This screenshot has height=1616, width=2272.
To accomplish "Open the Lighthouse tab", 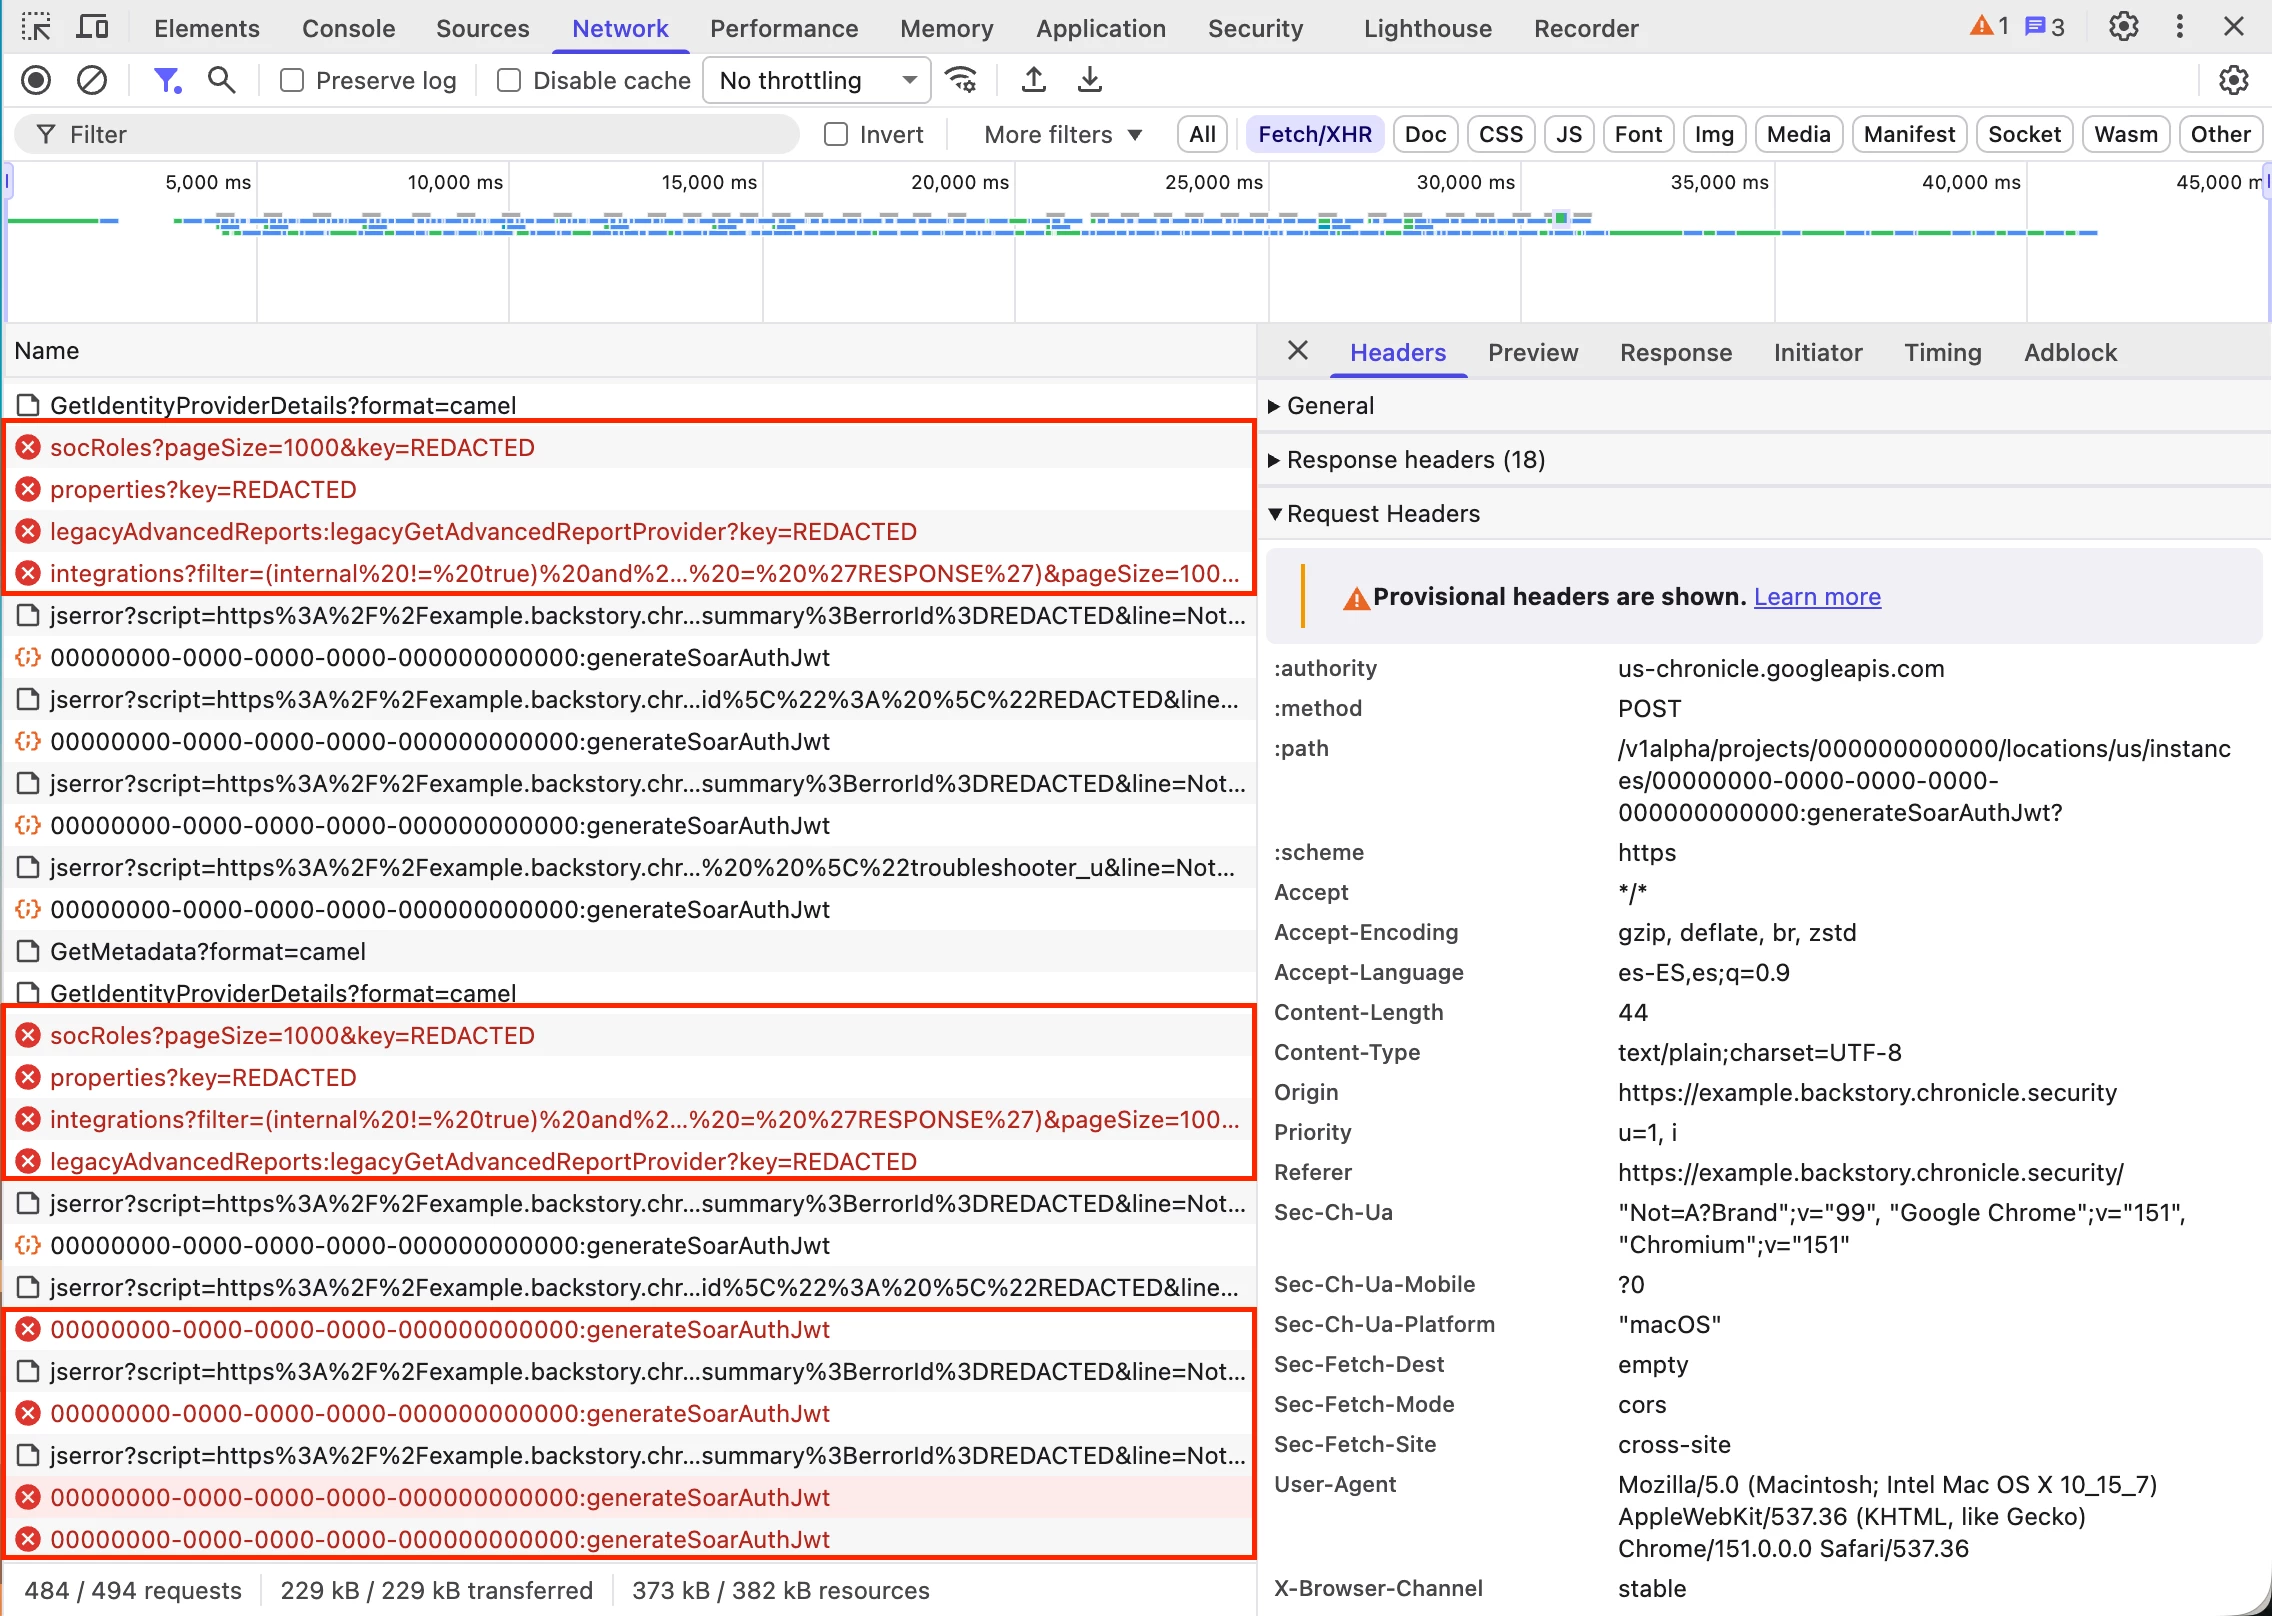I will 1427,28.
